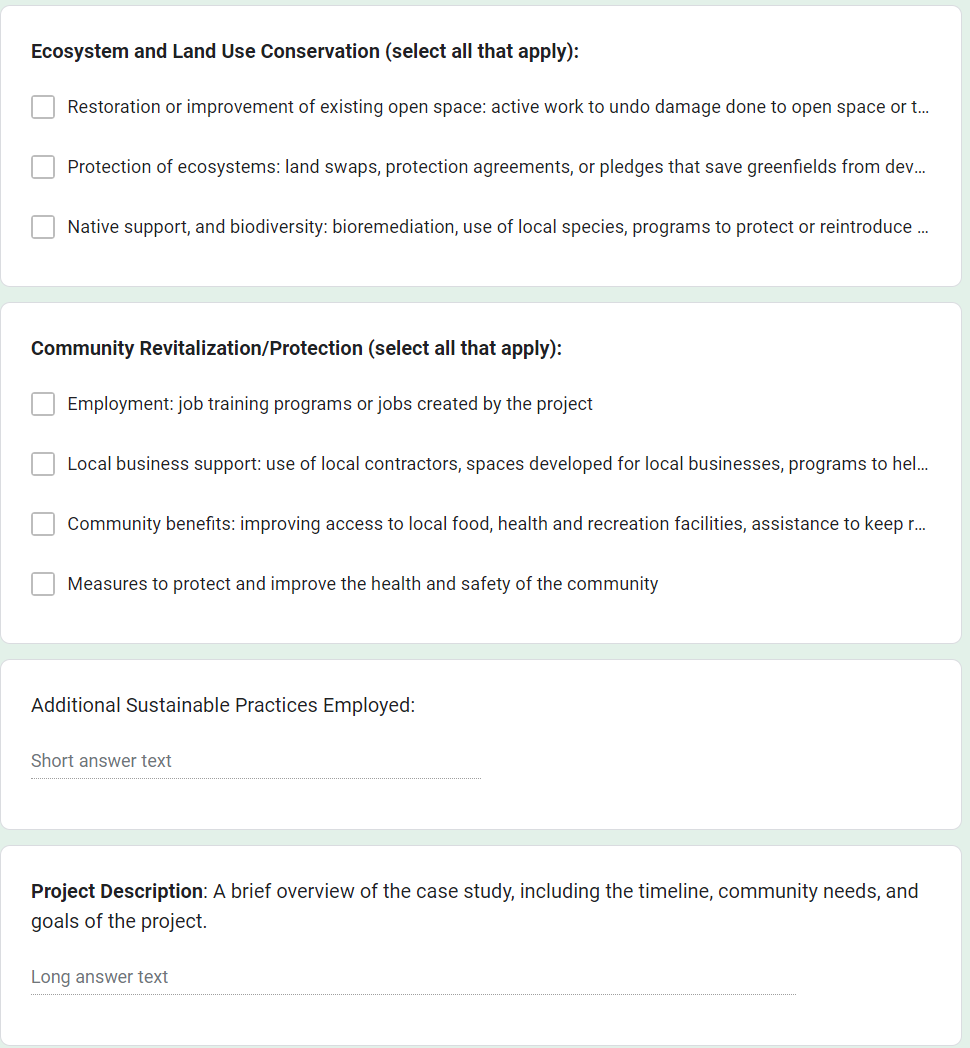
Task: Tick the Protection of ecosystems checkbox
Action: (43, 167)
